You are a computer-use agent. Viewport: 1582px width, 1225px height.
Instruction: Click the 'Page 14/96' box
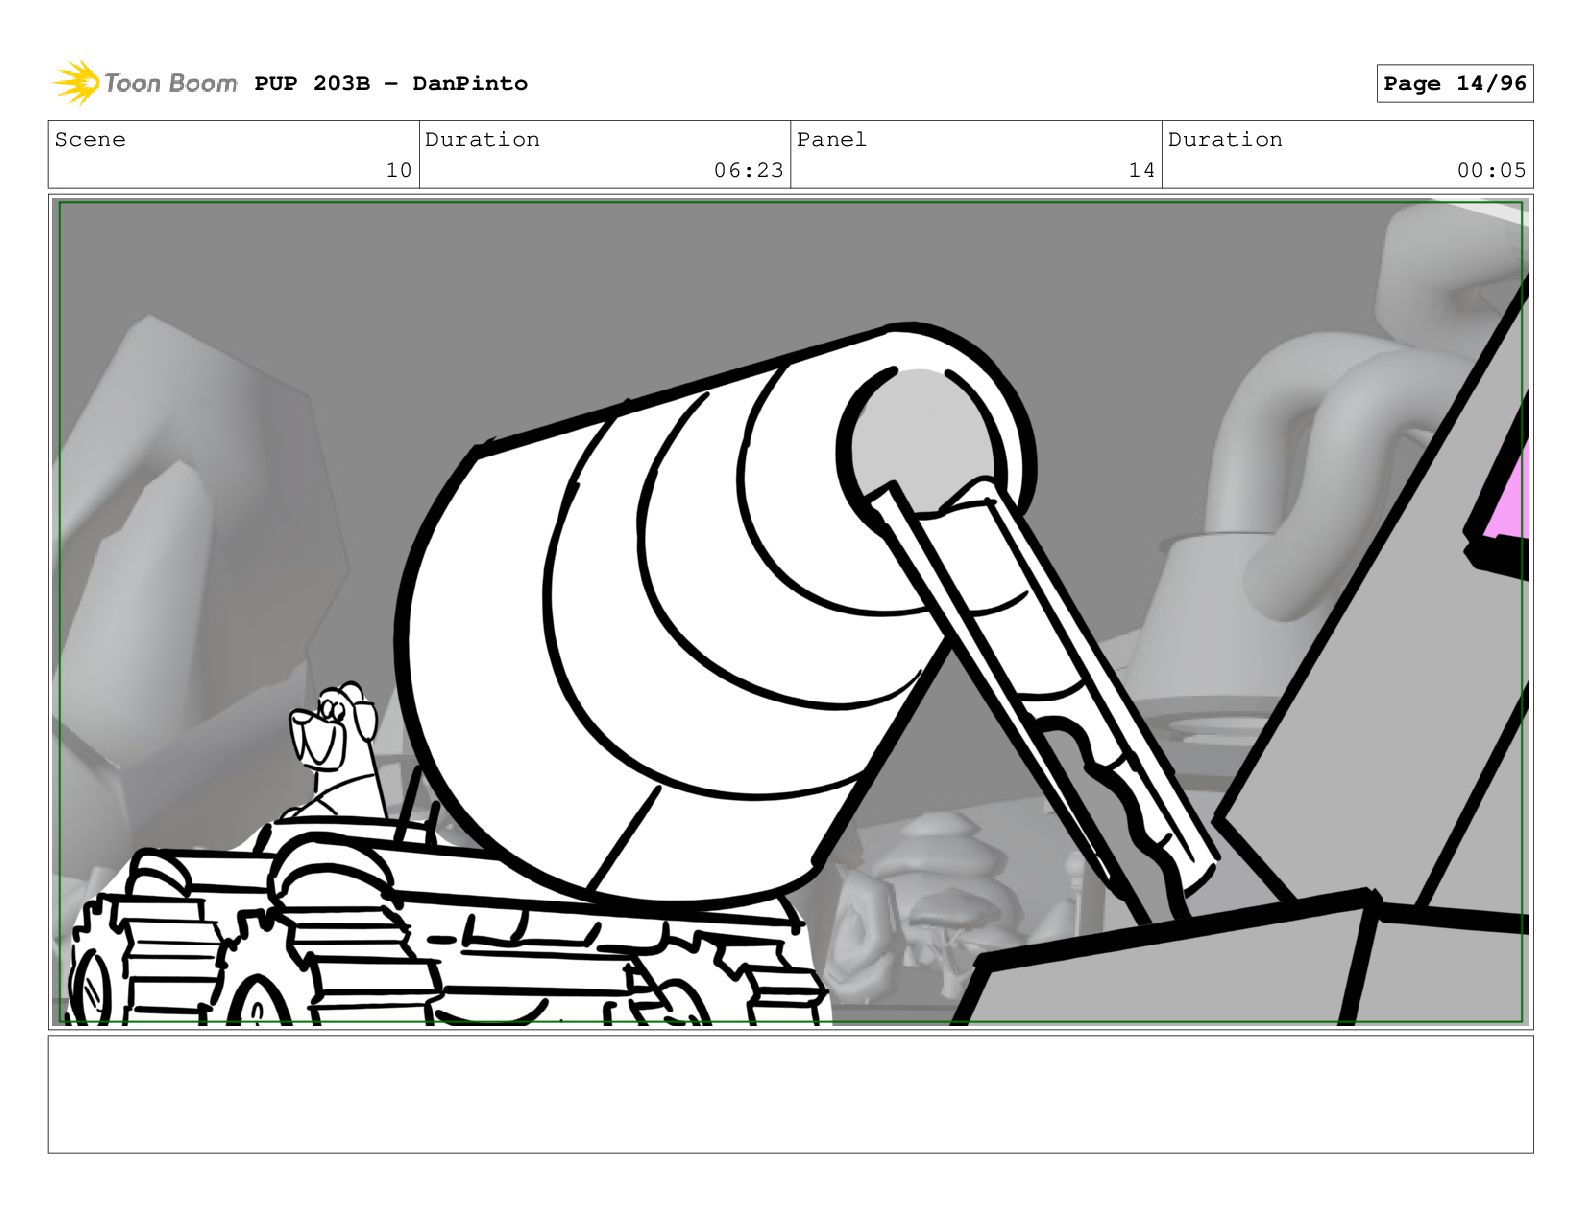click(x=1455, y=84)
